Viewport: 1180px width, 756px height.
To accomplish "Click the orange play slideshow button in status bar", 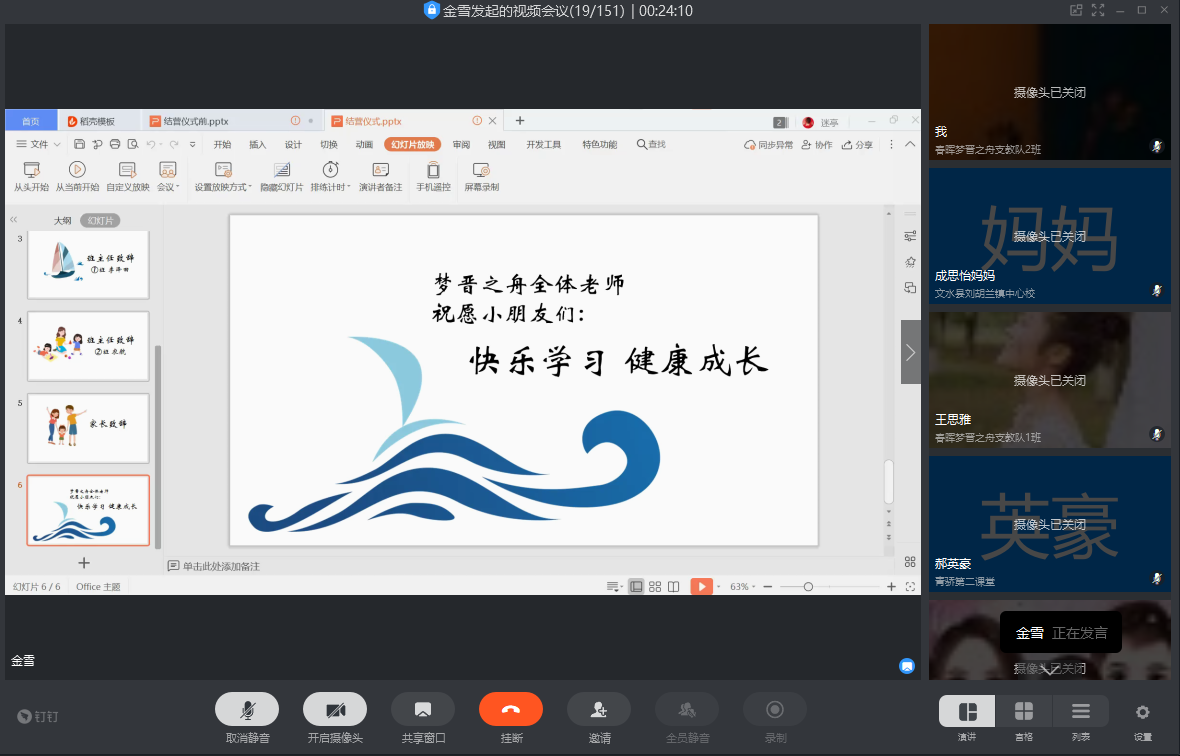I will 701,587.
